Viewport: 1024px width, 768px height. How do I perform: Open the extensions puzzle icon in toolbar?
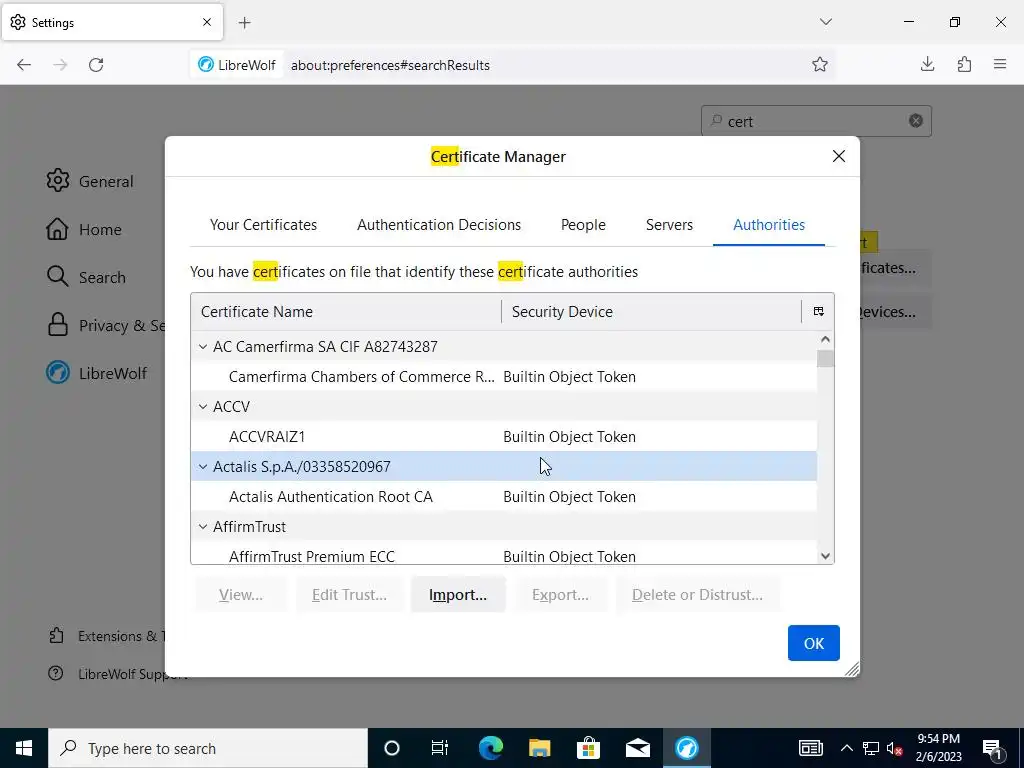(964, 64)
